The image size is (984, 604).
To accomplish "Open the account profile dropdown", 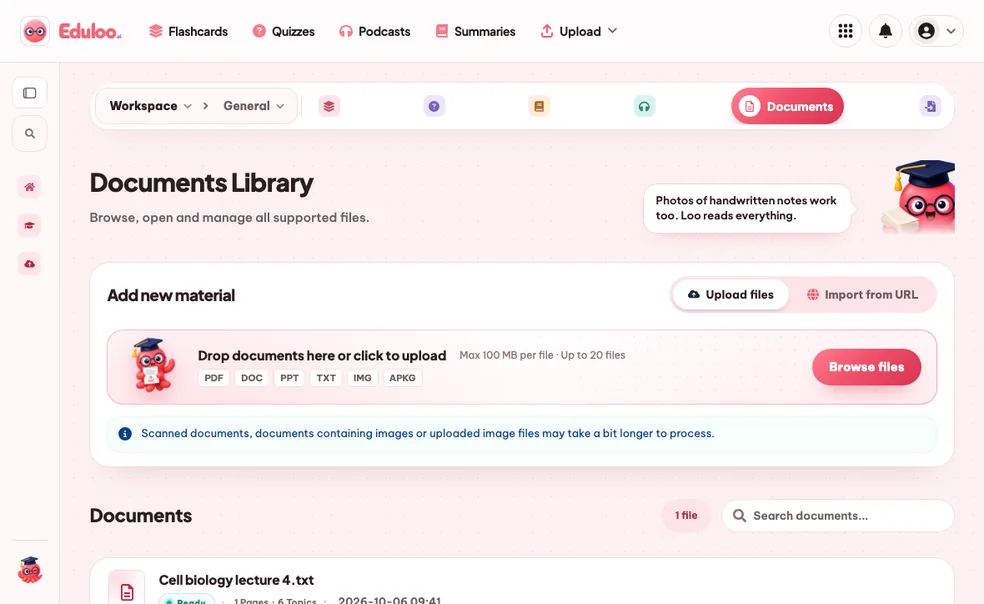I will click(936, 31).
